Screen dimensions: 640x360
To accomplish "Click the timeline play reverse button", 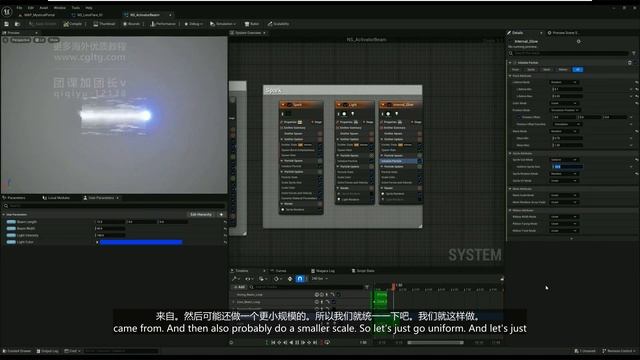I will tap(291, 342).
